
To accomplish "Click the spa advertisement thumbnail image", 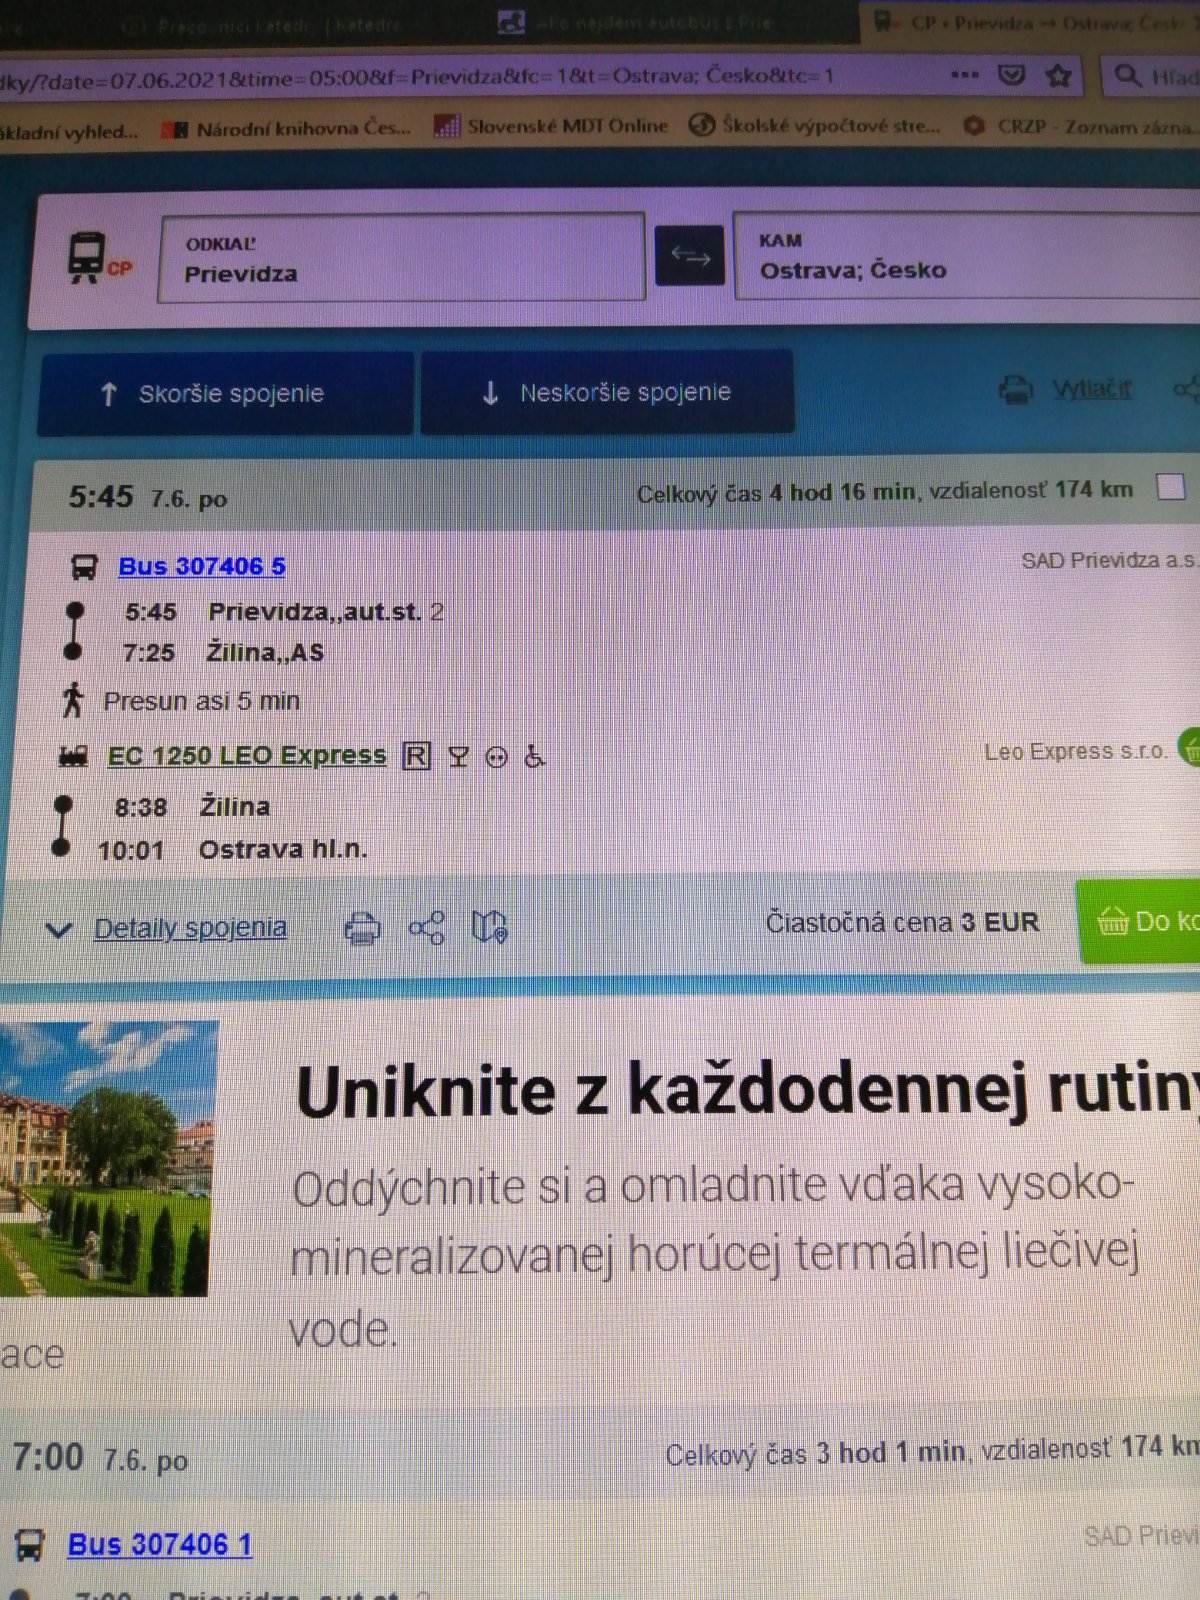I will (106, 1158).
